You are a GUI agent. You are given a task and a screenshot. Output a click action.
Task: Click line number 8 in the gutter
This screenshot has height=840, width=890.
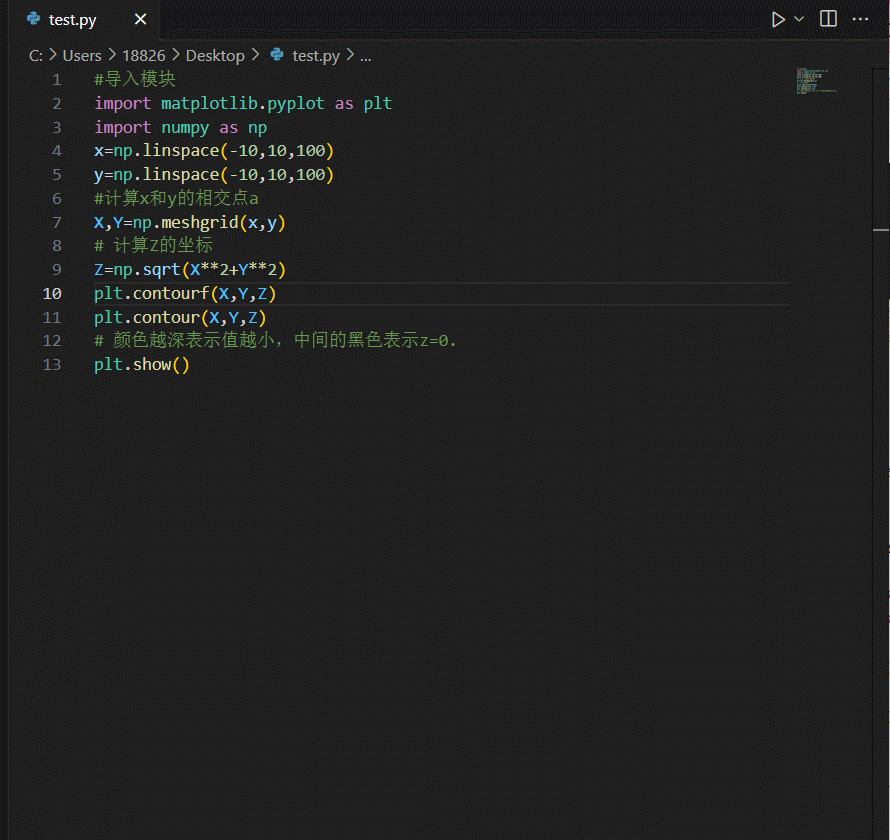(57, 245)
